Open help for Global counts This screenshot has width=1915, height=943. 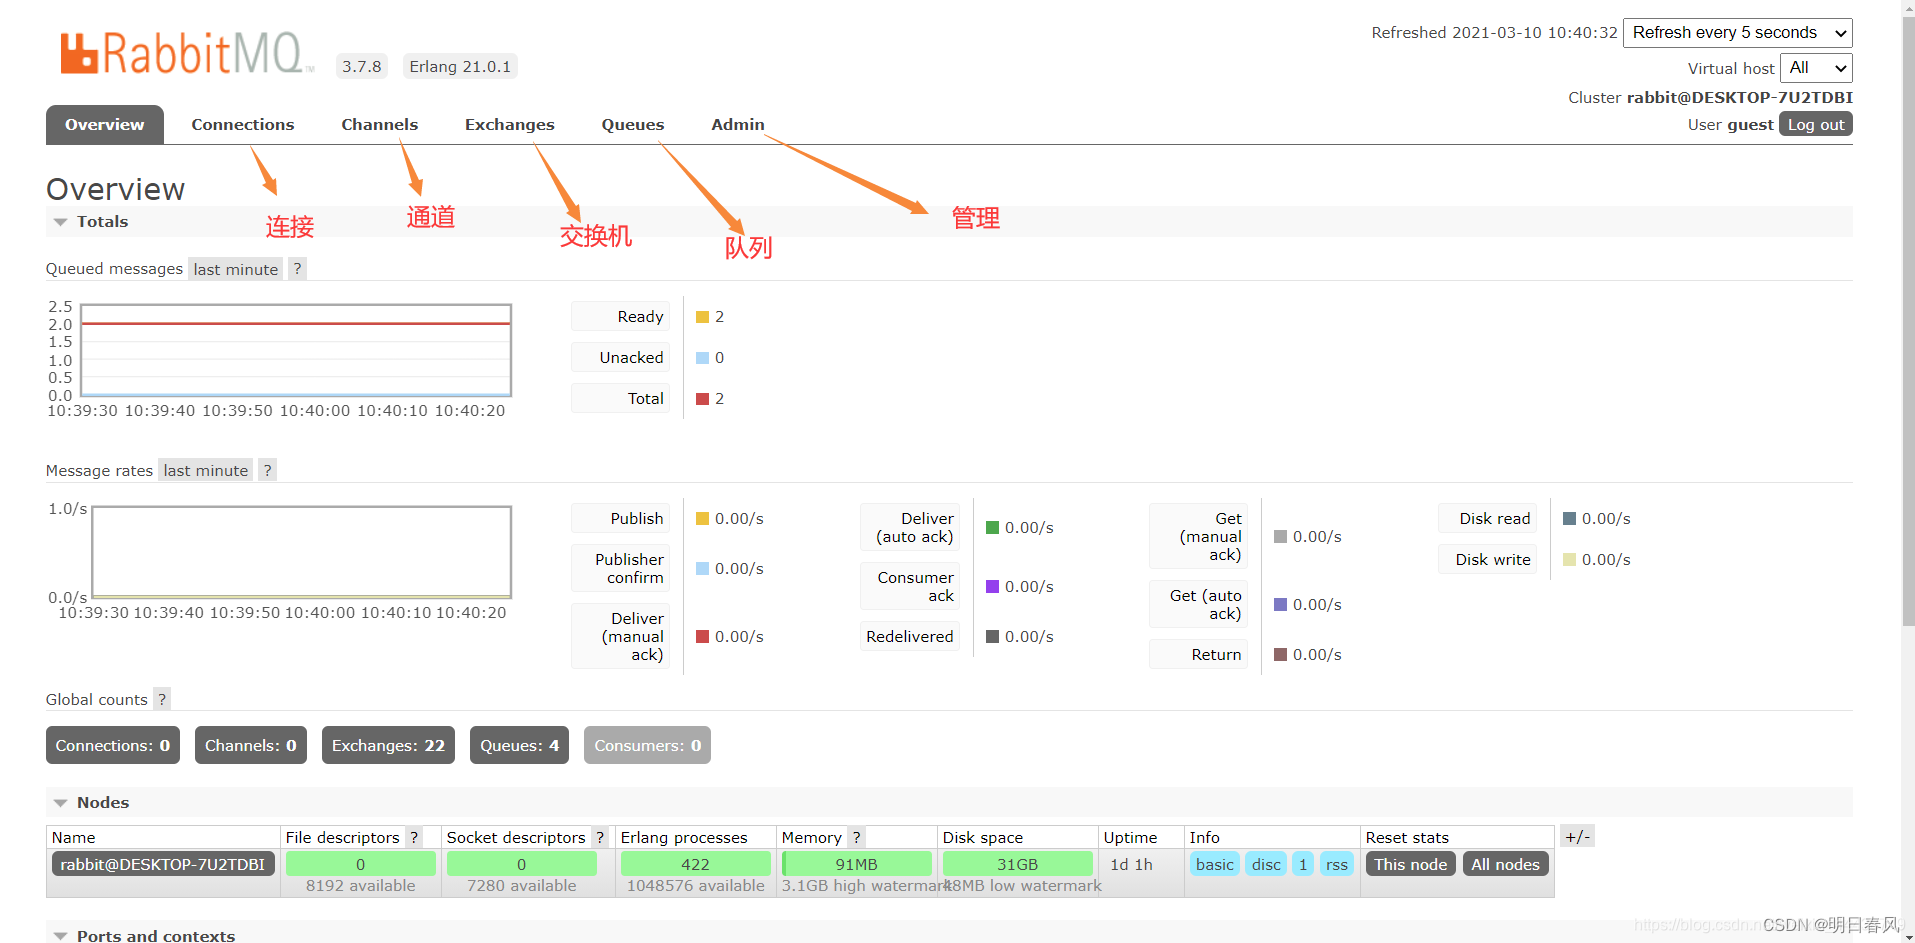(161, 699)
